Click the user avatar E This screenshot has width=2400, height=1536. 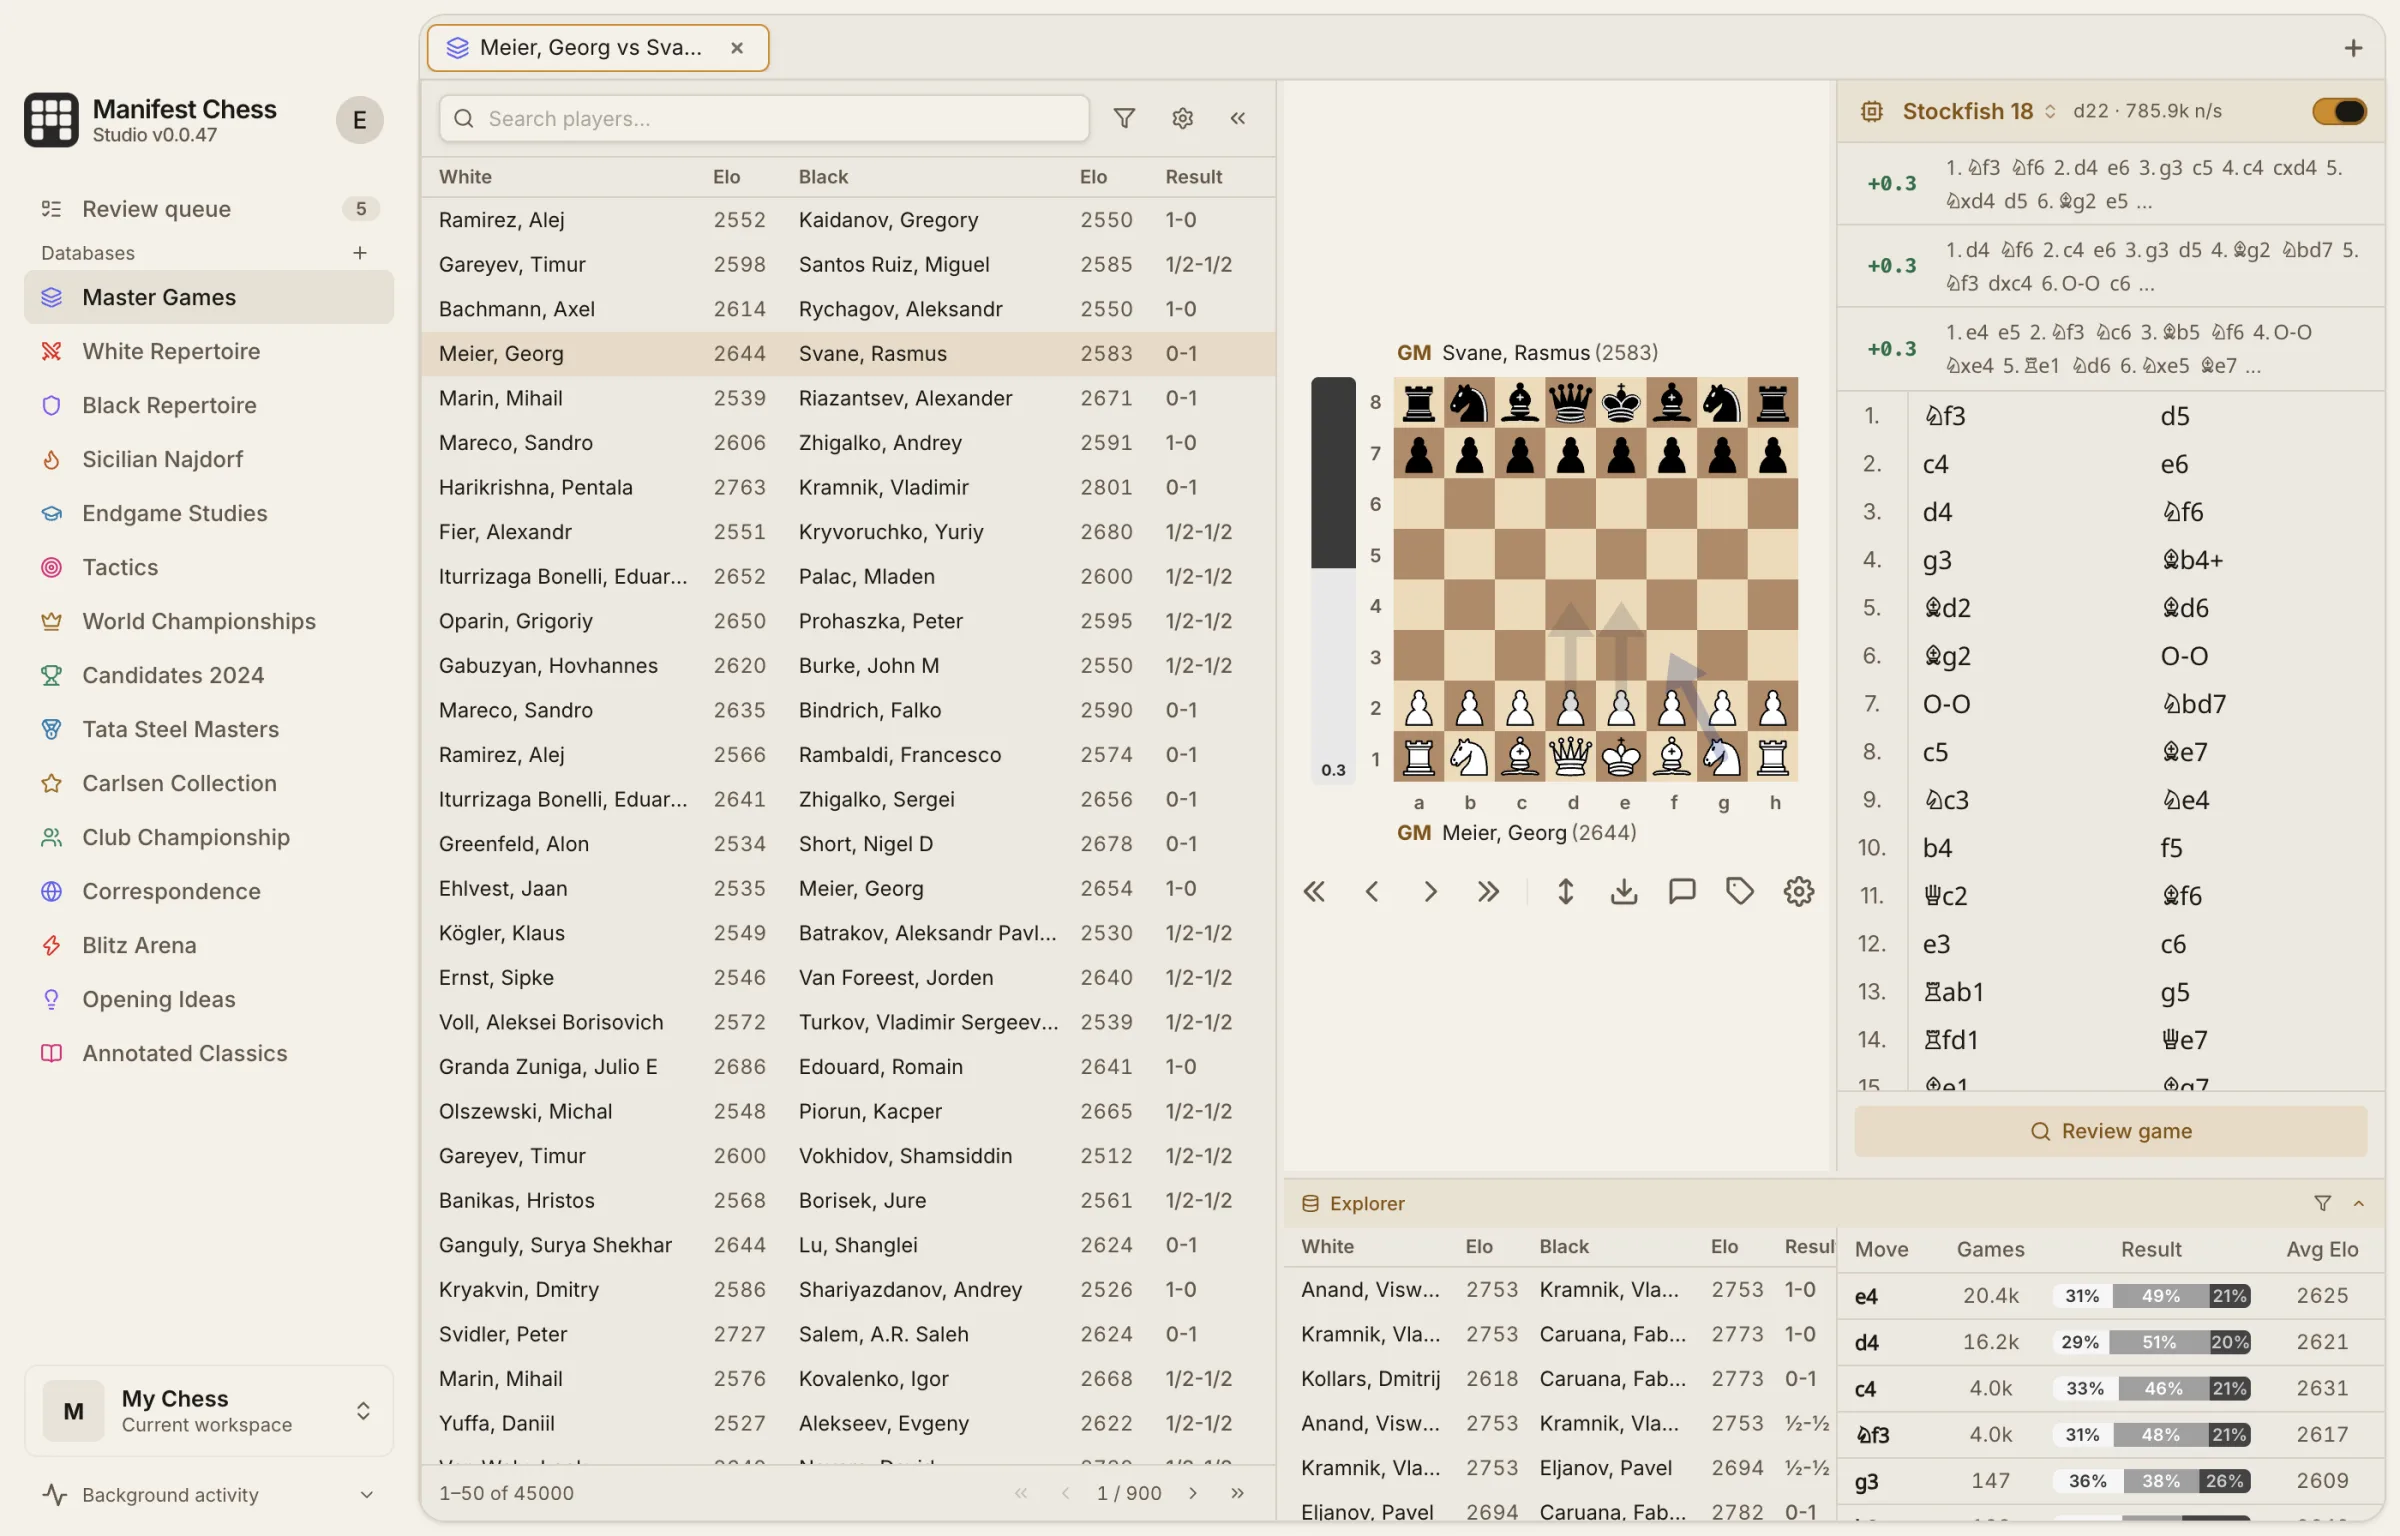click(x=360, y=120)
